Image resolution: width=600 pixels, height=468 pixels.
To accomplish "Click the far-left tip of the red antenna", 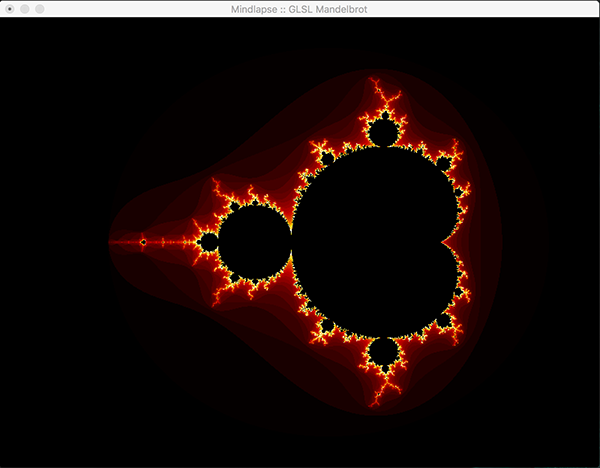I will (x=110, y=242).
